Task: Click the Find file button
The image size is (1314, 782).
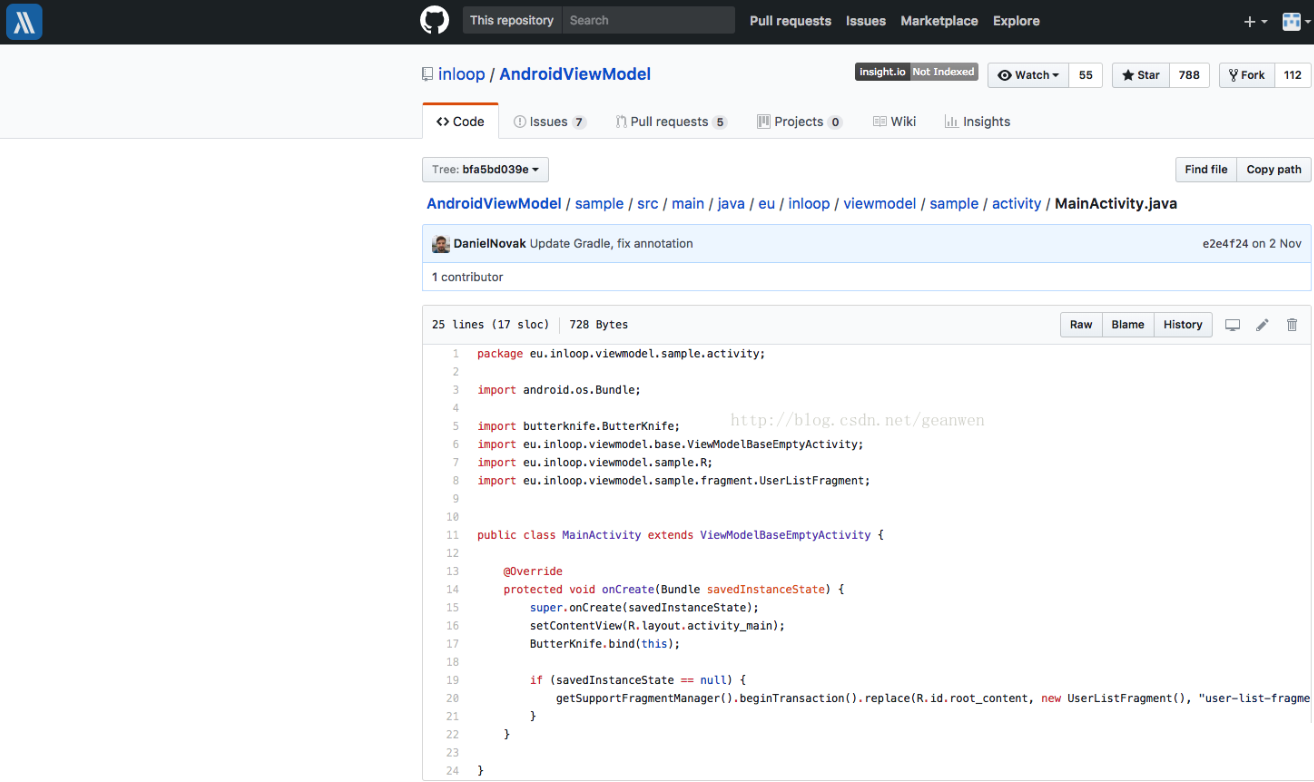Action: point(1206,170)
